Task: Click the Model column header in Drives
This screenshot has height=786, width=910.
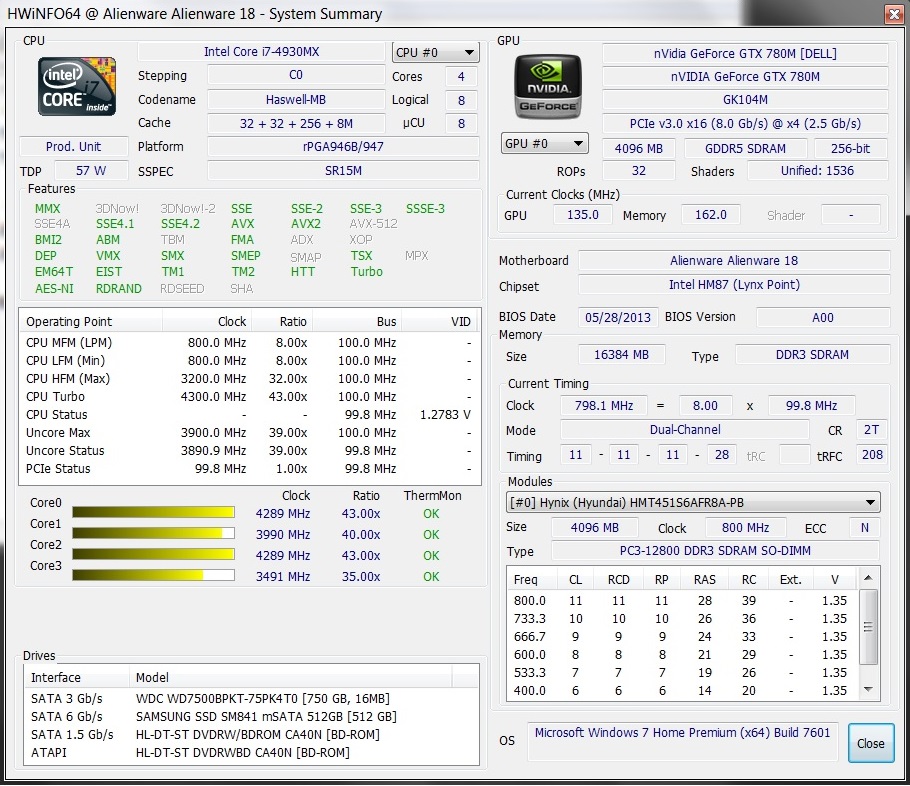Action: click(290, 677)
